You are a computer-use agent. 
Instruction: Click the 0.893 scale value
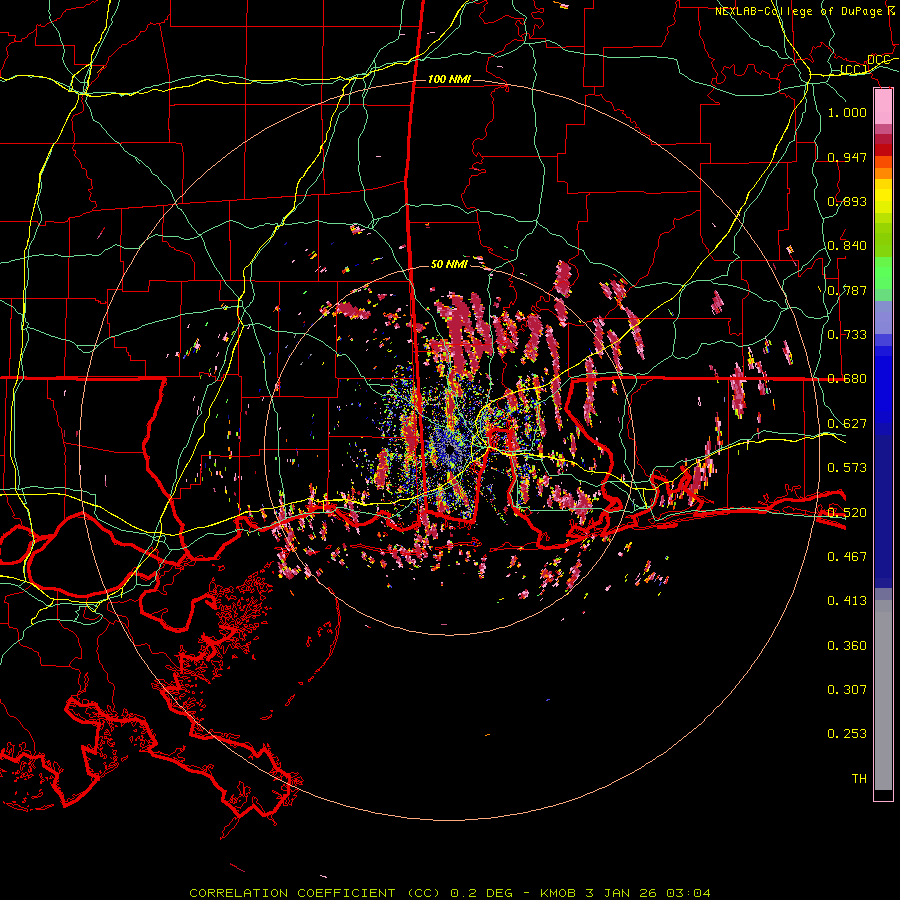coord(847,201)
